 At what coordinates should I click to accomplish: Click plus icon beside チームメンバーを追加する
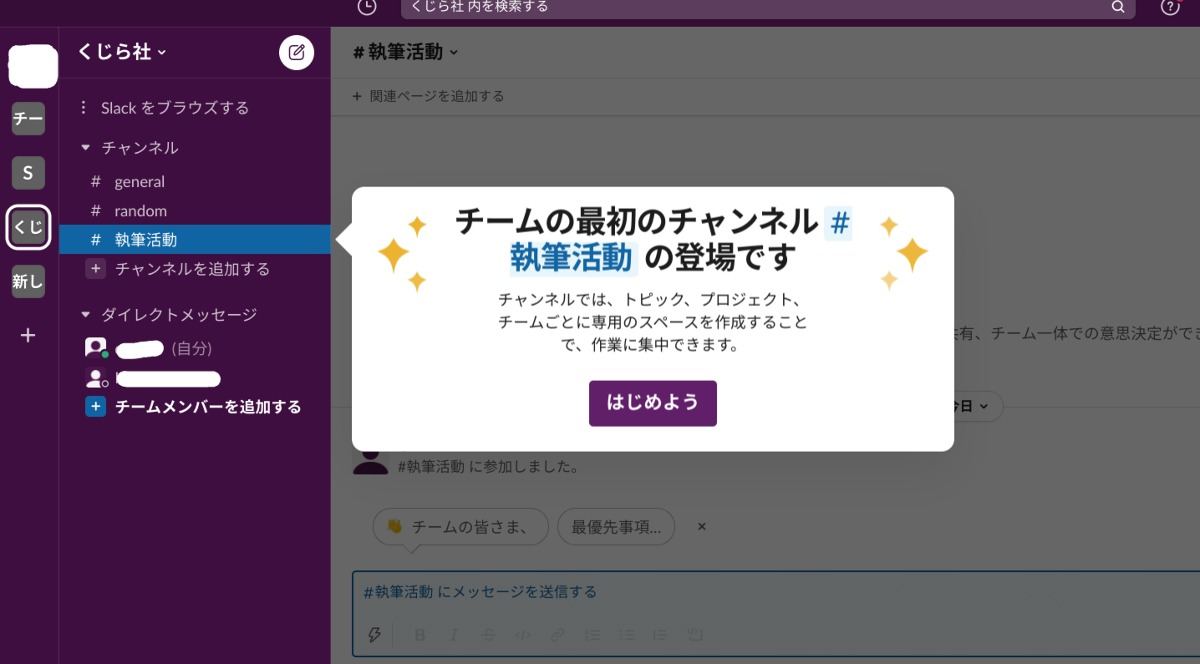pos(95,407)
